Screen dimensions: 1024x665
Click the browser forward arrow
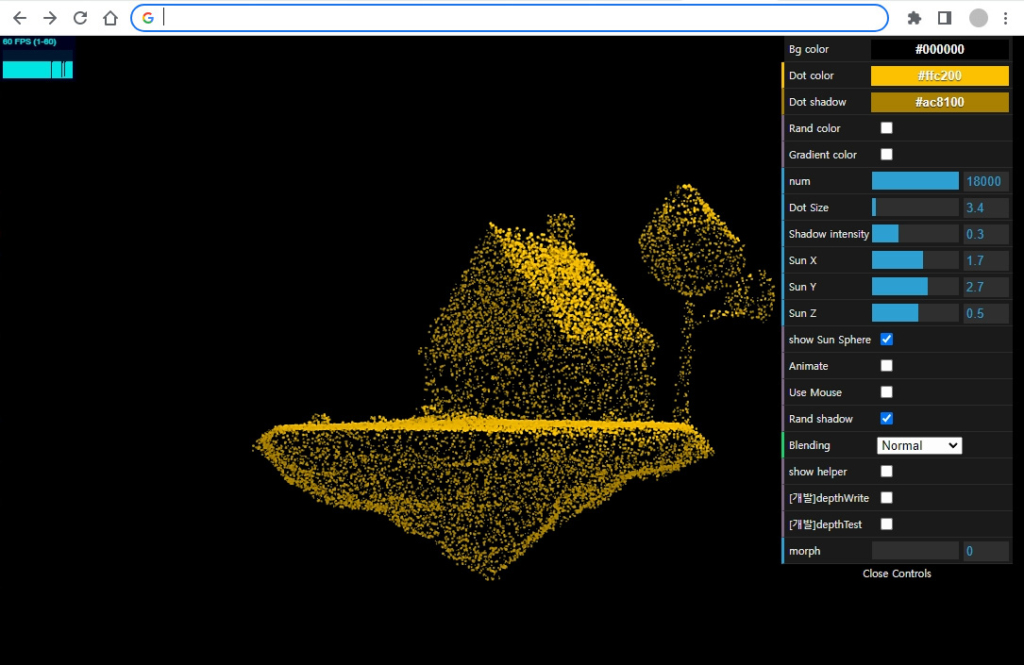(50, 18)
